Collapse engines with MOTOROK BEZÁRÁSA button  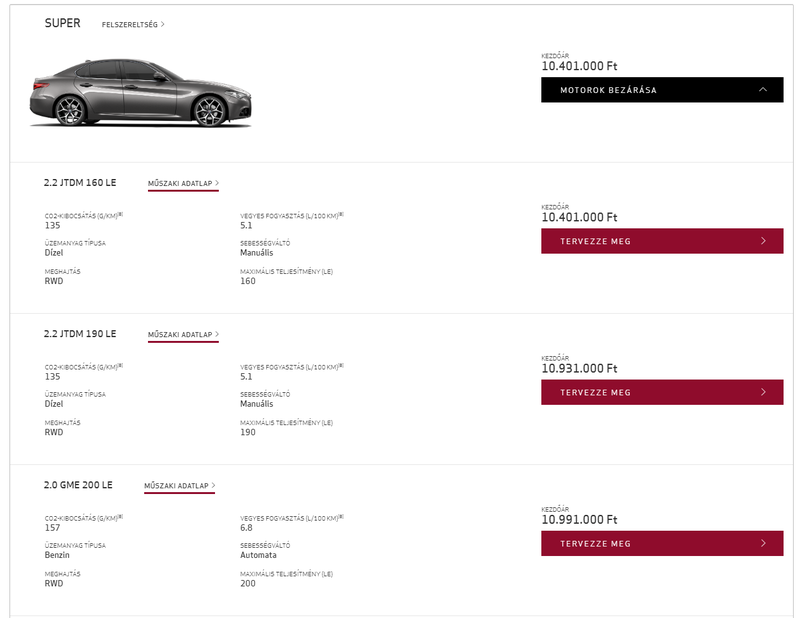[x=662, y=90]
